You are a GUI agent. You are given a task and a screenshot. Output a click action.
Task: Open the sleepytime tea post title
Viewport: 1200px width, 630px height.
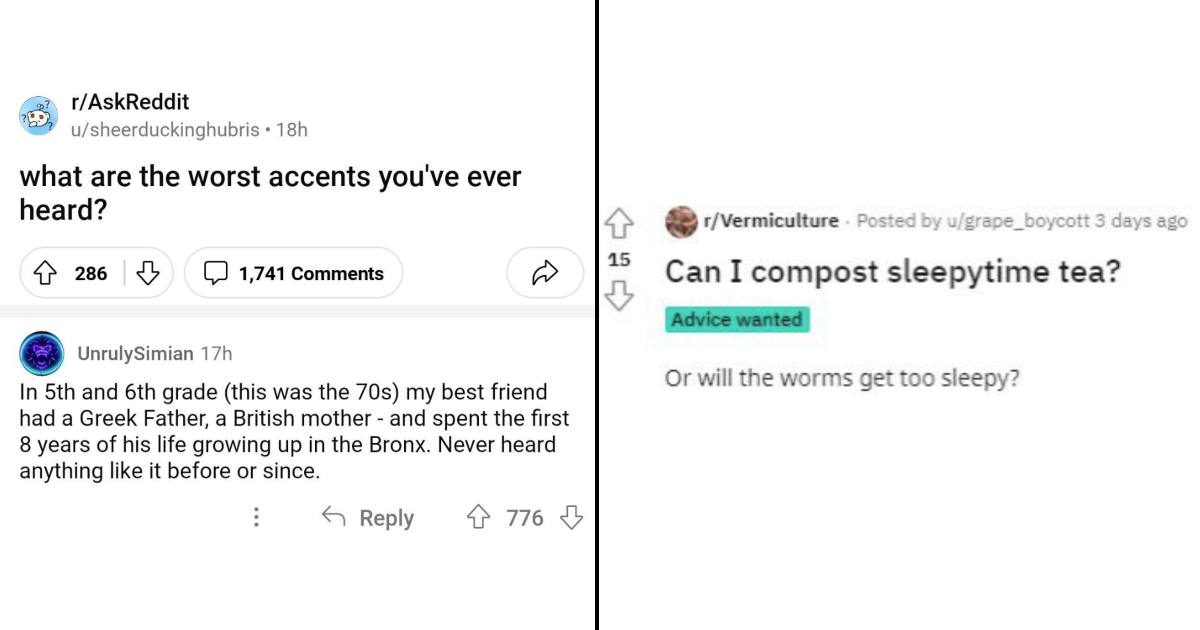[892, 271]
